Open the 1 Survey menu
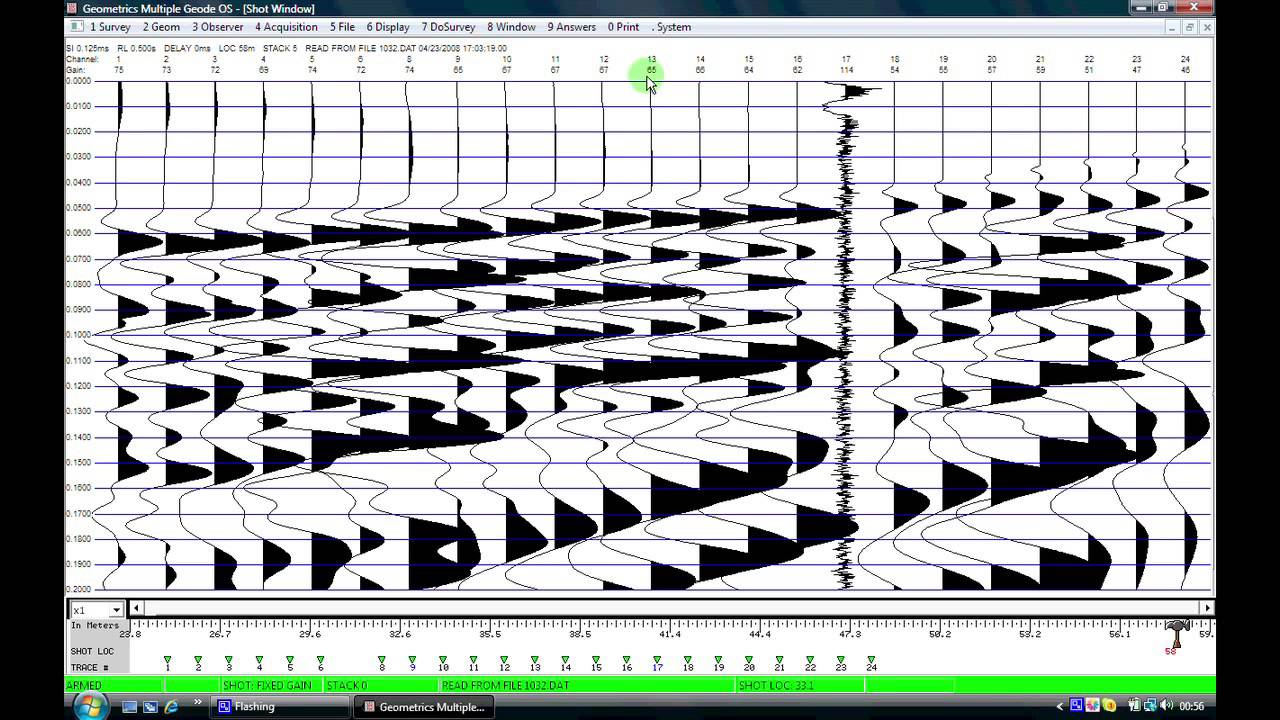 tap(110, 27)
